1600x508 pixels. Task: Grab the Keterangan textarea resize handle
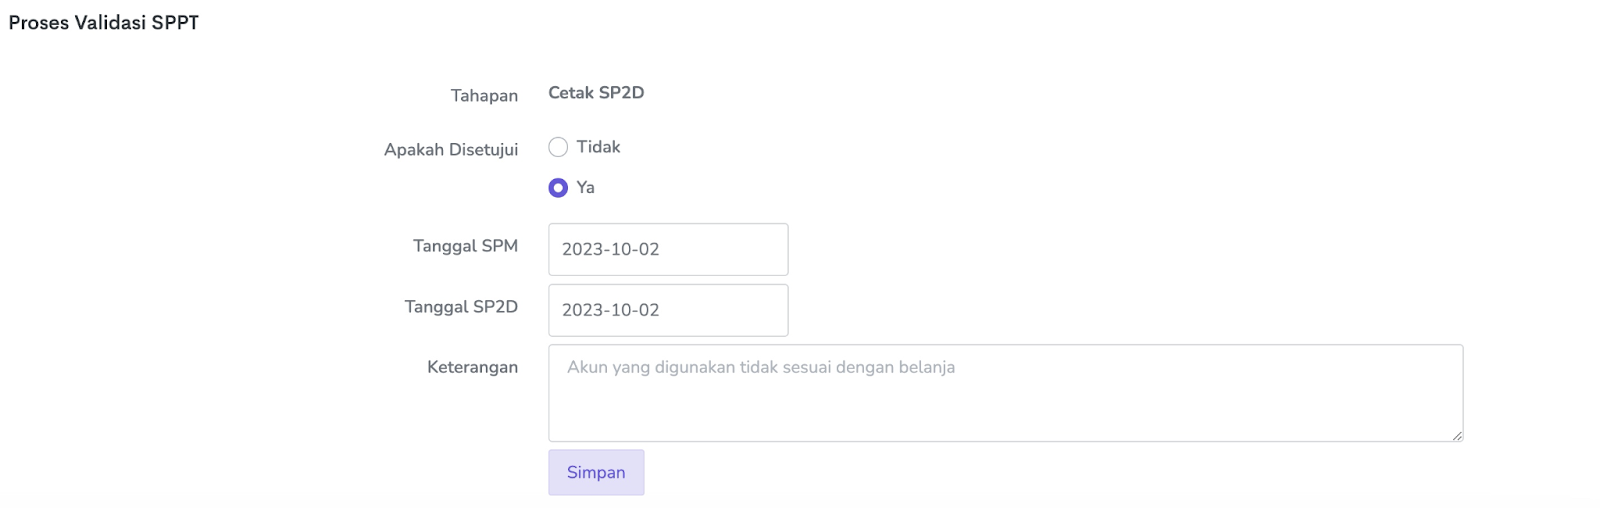pyautogui.click(x=1457, y=435)
